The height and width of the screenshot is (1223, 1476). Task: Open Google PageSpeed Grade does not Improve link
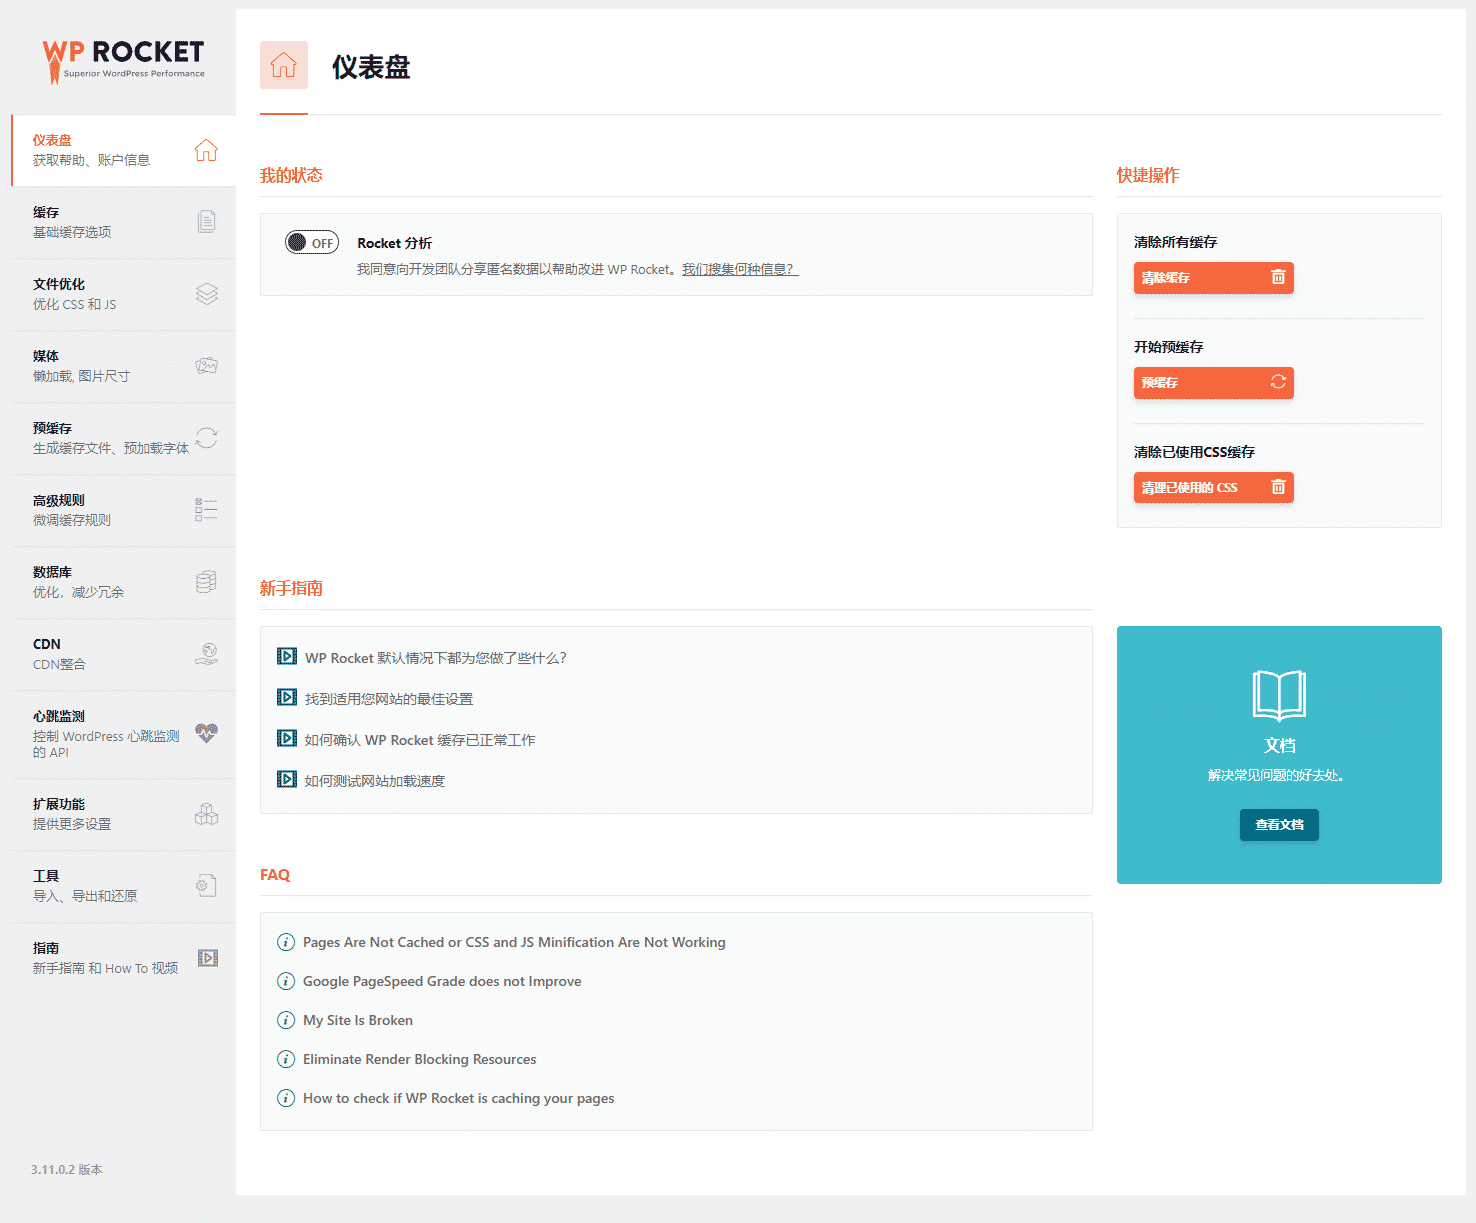click(442, 981)
